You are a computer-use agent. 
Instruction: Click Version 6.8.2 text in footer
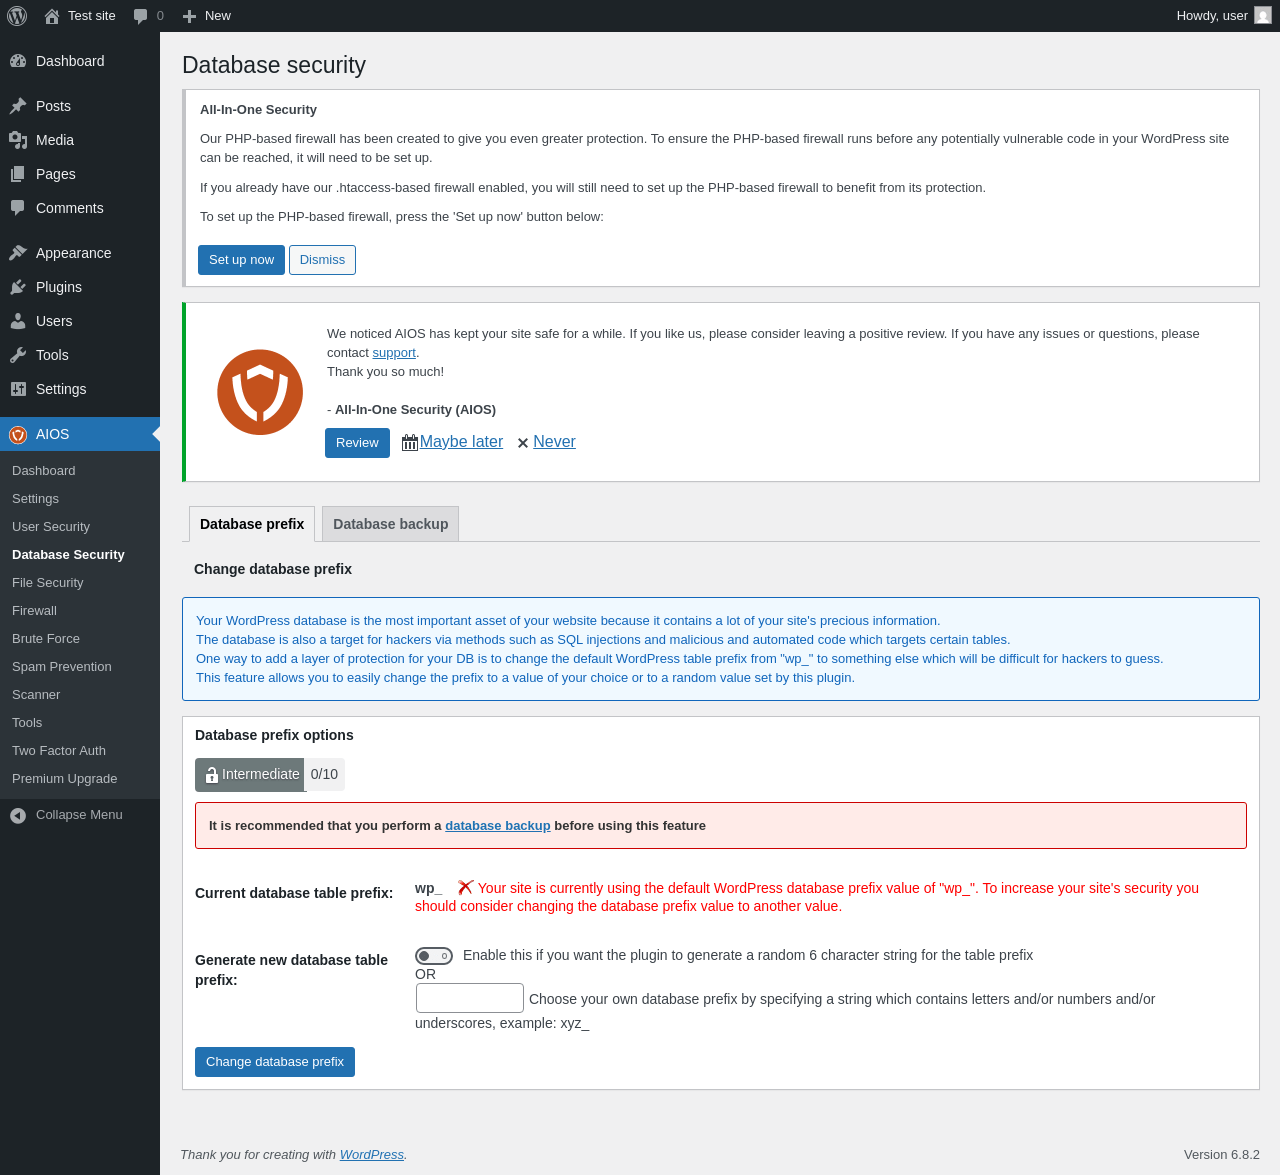click(x=1222, y=1155)
